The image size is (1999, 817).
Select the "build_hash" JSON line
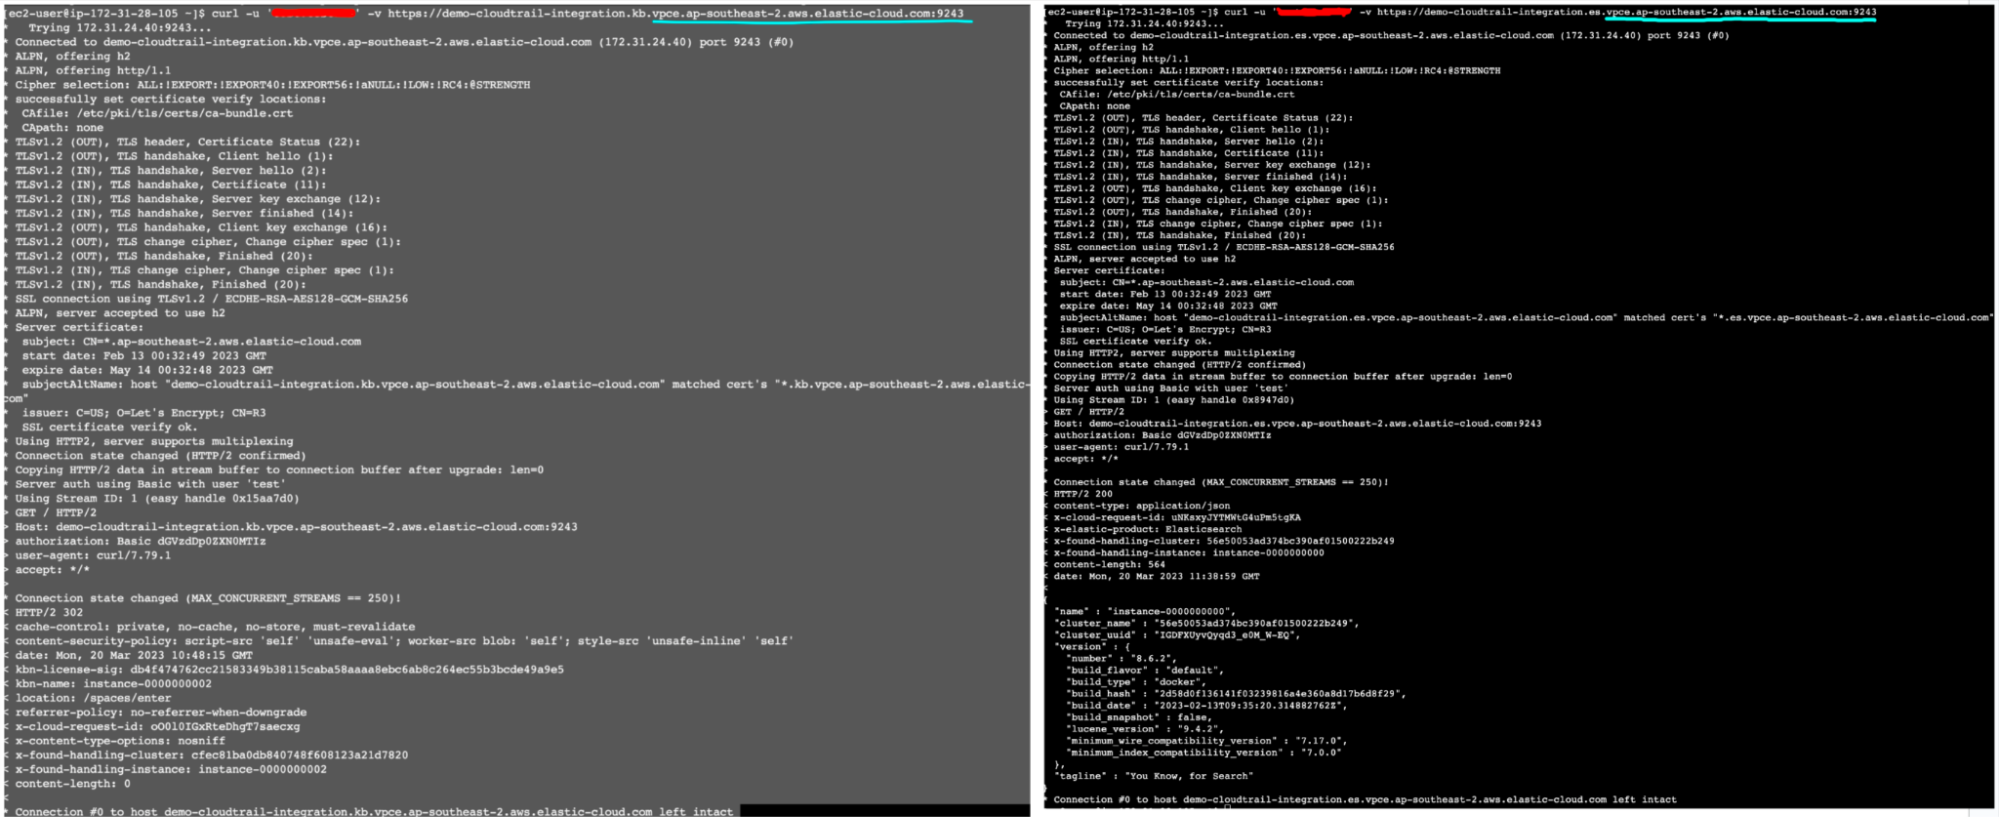(x=1236, y=694)
